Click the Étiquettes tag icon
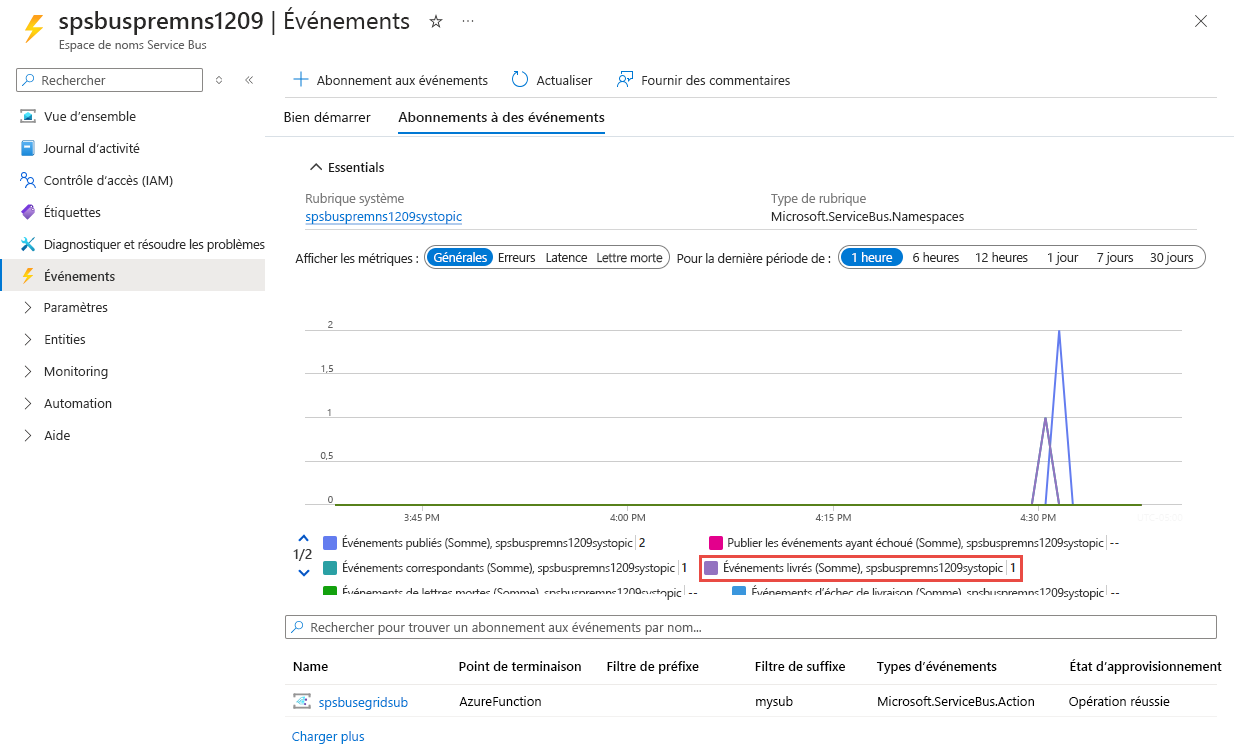Image resolution: width=1234 pixels, height=752 pixels. click(x=27, y=212)
